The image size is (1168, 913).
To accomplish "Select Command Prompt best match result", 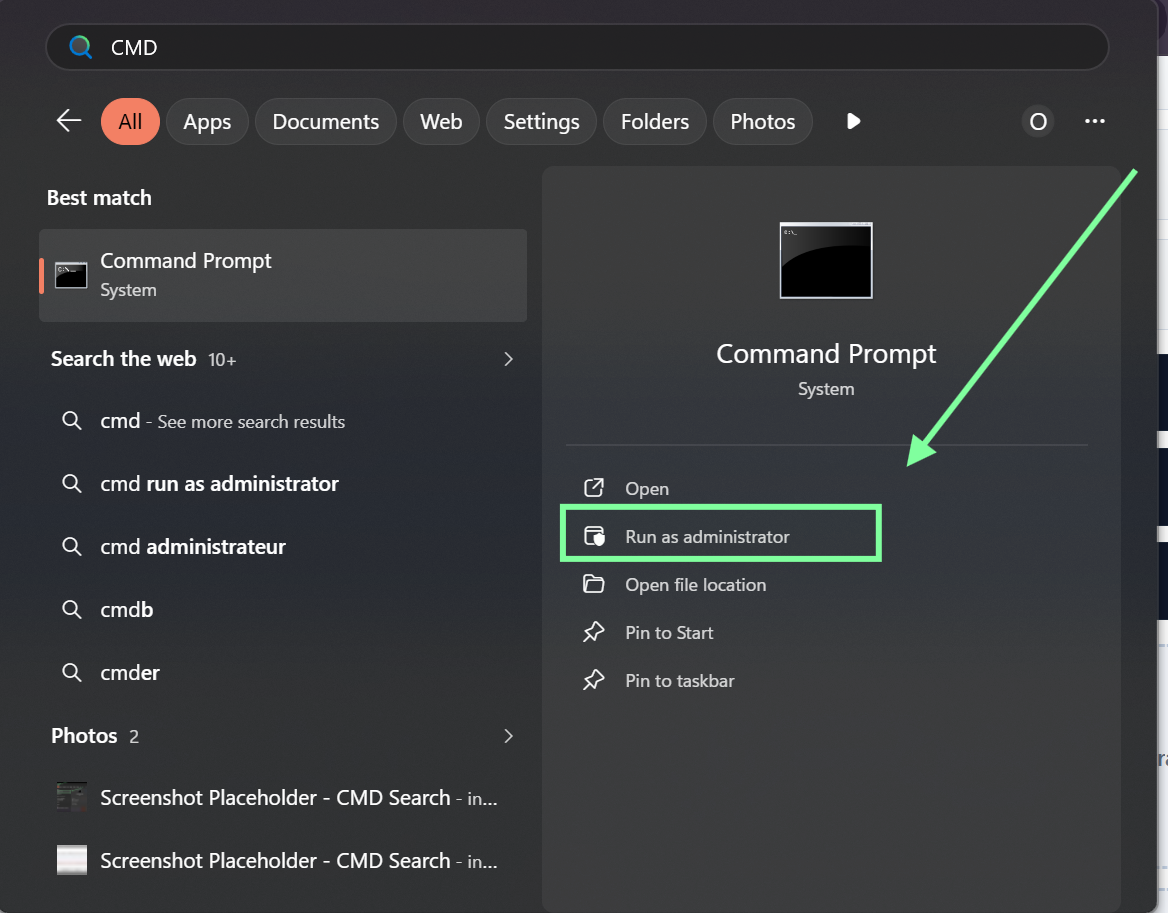I will (283, 276).
